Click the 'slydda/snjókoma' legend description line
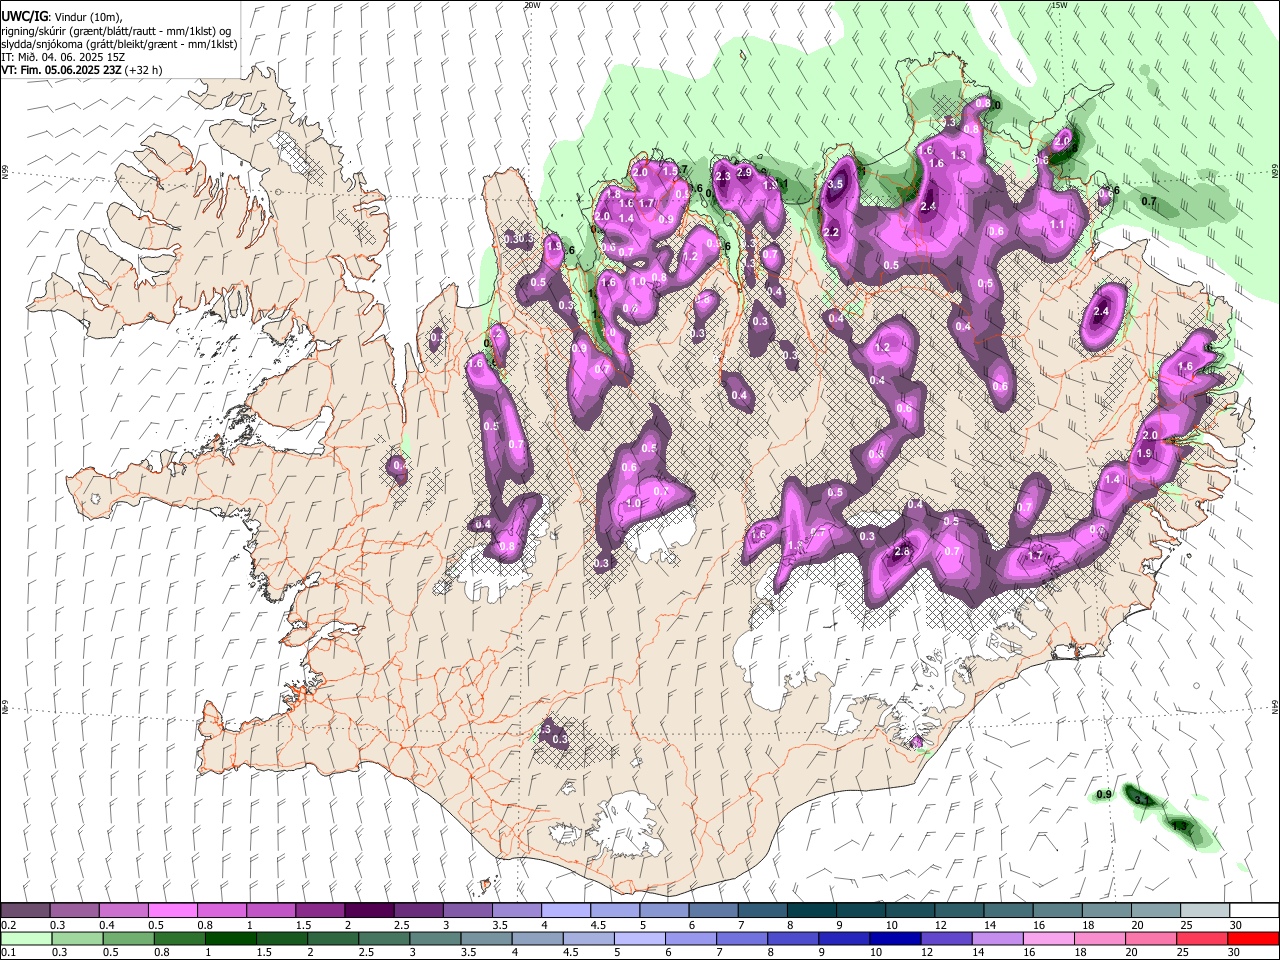 [x=119, y=44]
